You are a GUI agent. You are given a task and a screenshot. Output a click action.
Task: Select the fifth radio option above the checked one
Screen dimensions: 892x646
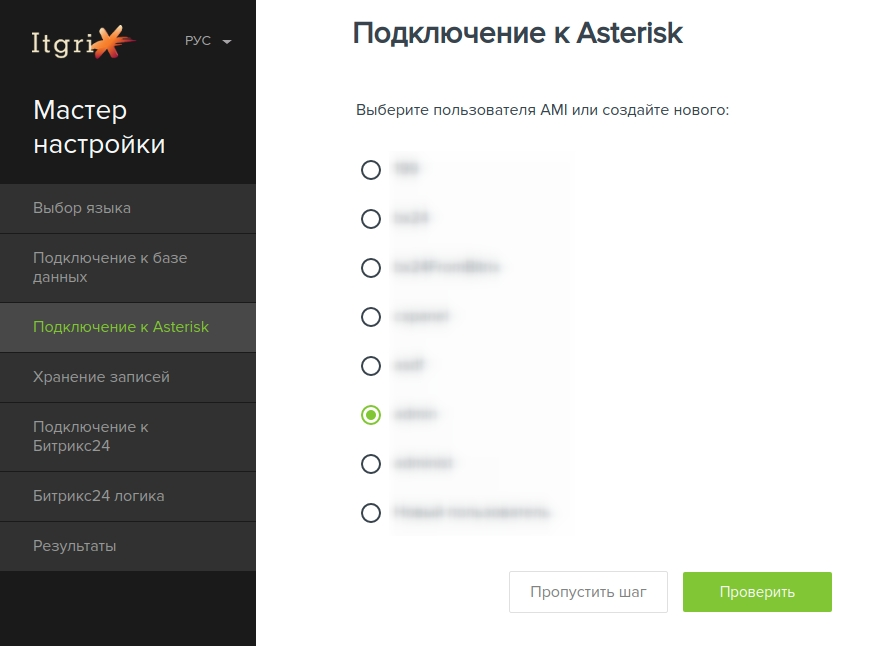tap(371, 366)
